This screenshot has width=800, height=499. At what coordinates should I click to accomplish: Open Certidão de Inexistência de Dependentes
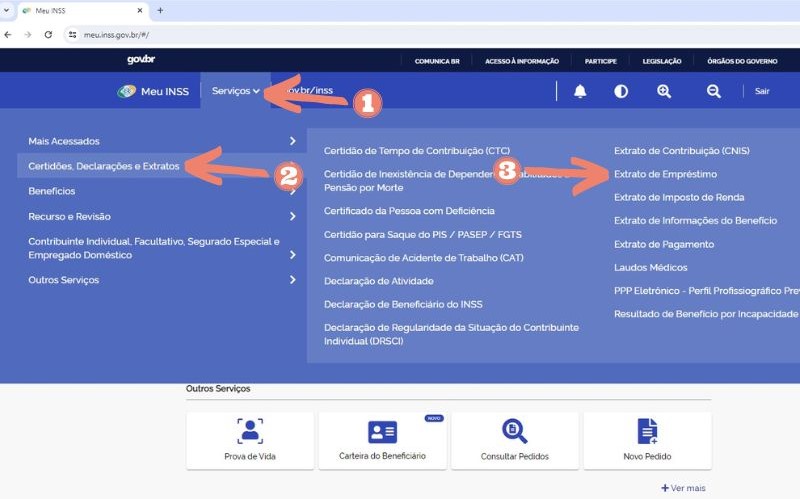click(x=446, y=181)
